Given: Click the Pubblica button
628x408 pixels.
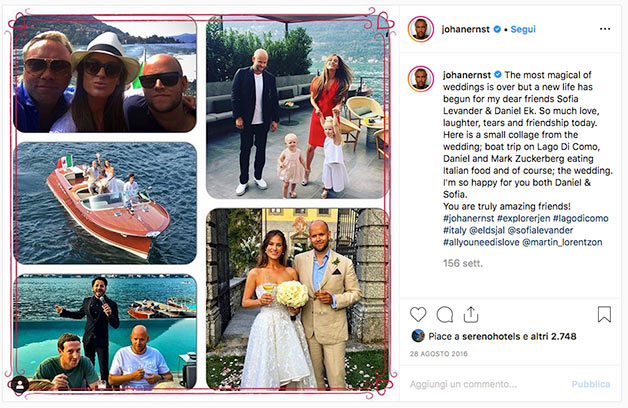Looking at the screenshot, I should pos(591,384).
